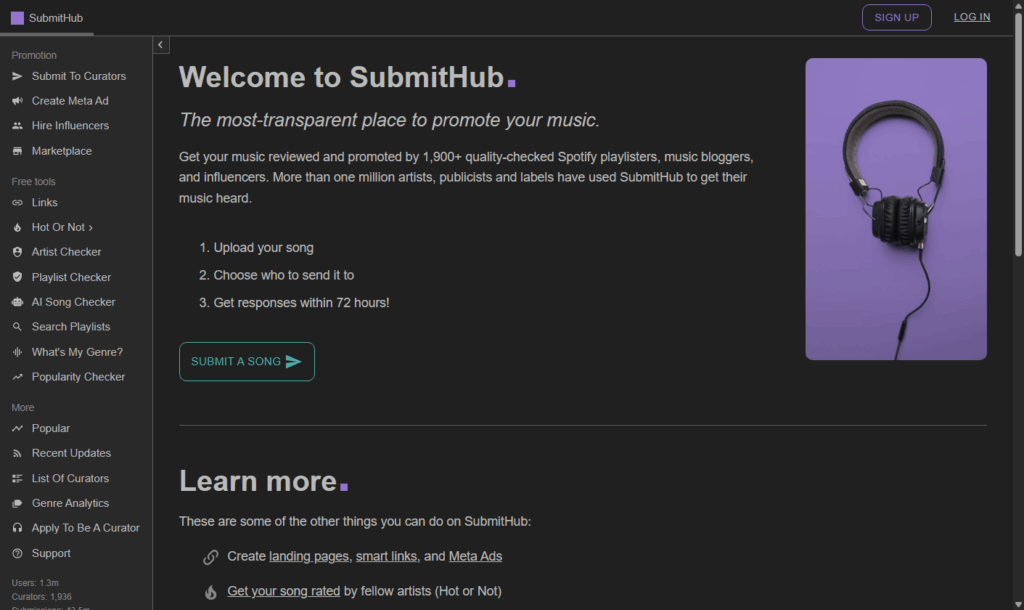Viewport: 1024px width, 610px height.
Task: Click the RSS feed icon beside Recent Updates
Action: pyautogui.click(x=17, y=453)
